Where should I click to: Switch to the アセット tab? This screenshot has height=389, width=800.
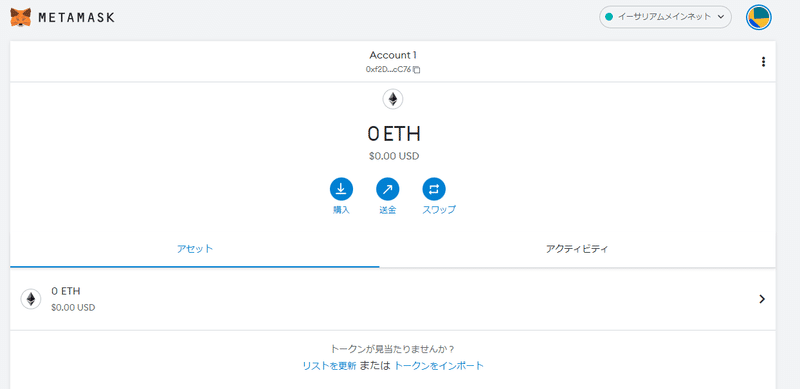tap(195, 249)
